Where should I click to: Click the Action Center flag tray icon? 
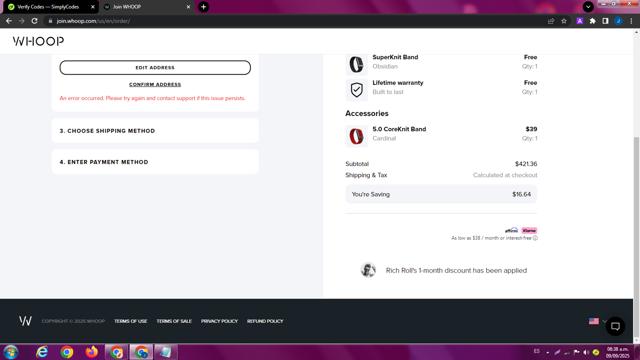tap(576, 352)
